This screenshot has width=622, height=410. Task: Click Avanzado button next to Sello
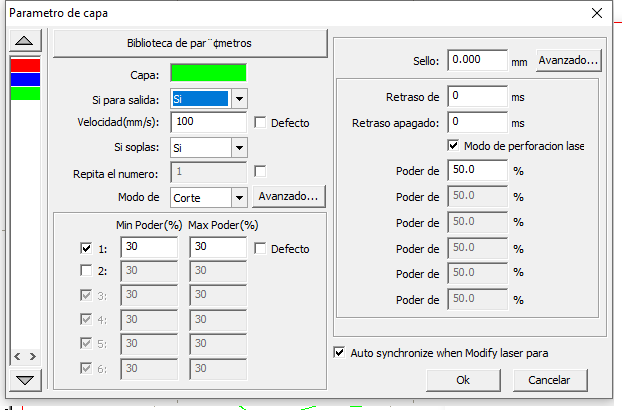click(x=568, y=60)
